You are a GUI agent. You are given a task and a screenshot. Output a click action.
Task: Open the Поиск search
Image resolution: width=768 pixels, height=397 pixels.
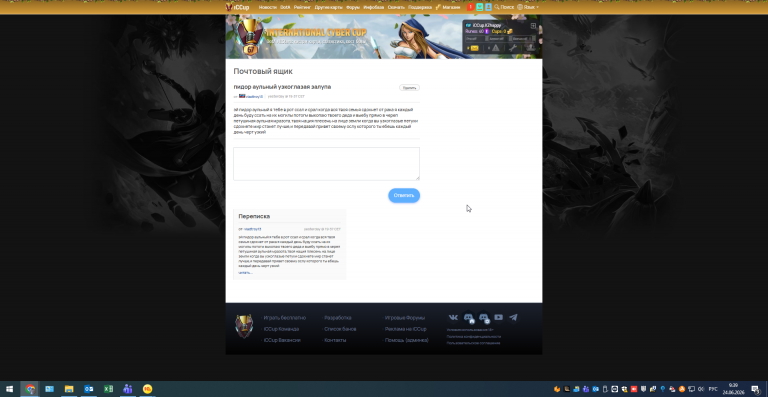click(x=504, y=7)
